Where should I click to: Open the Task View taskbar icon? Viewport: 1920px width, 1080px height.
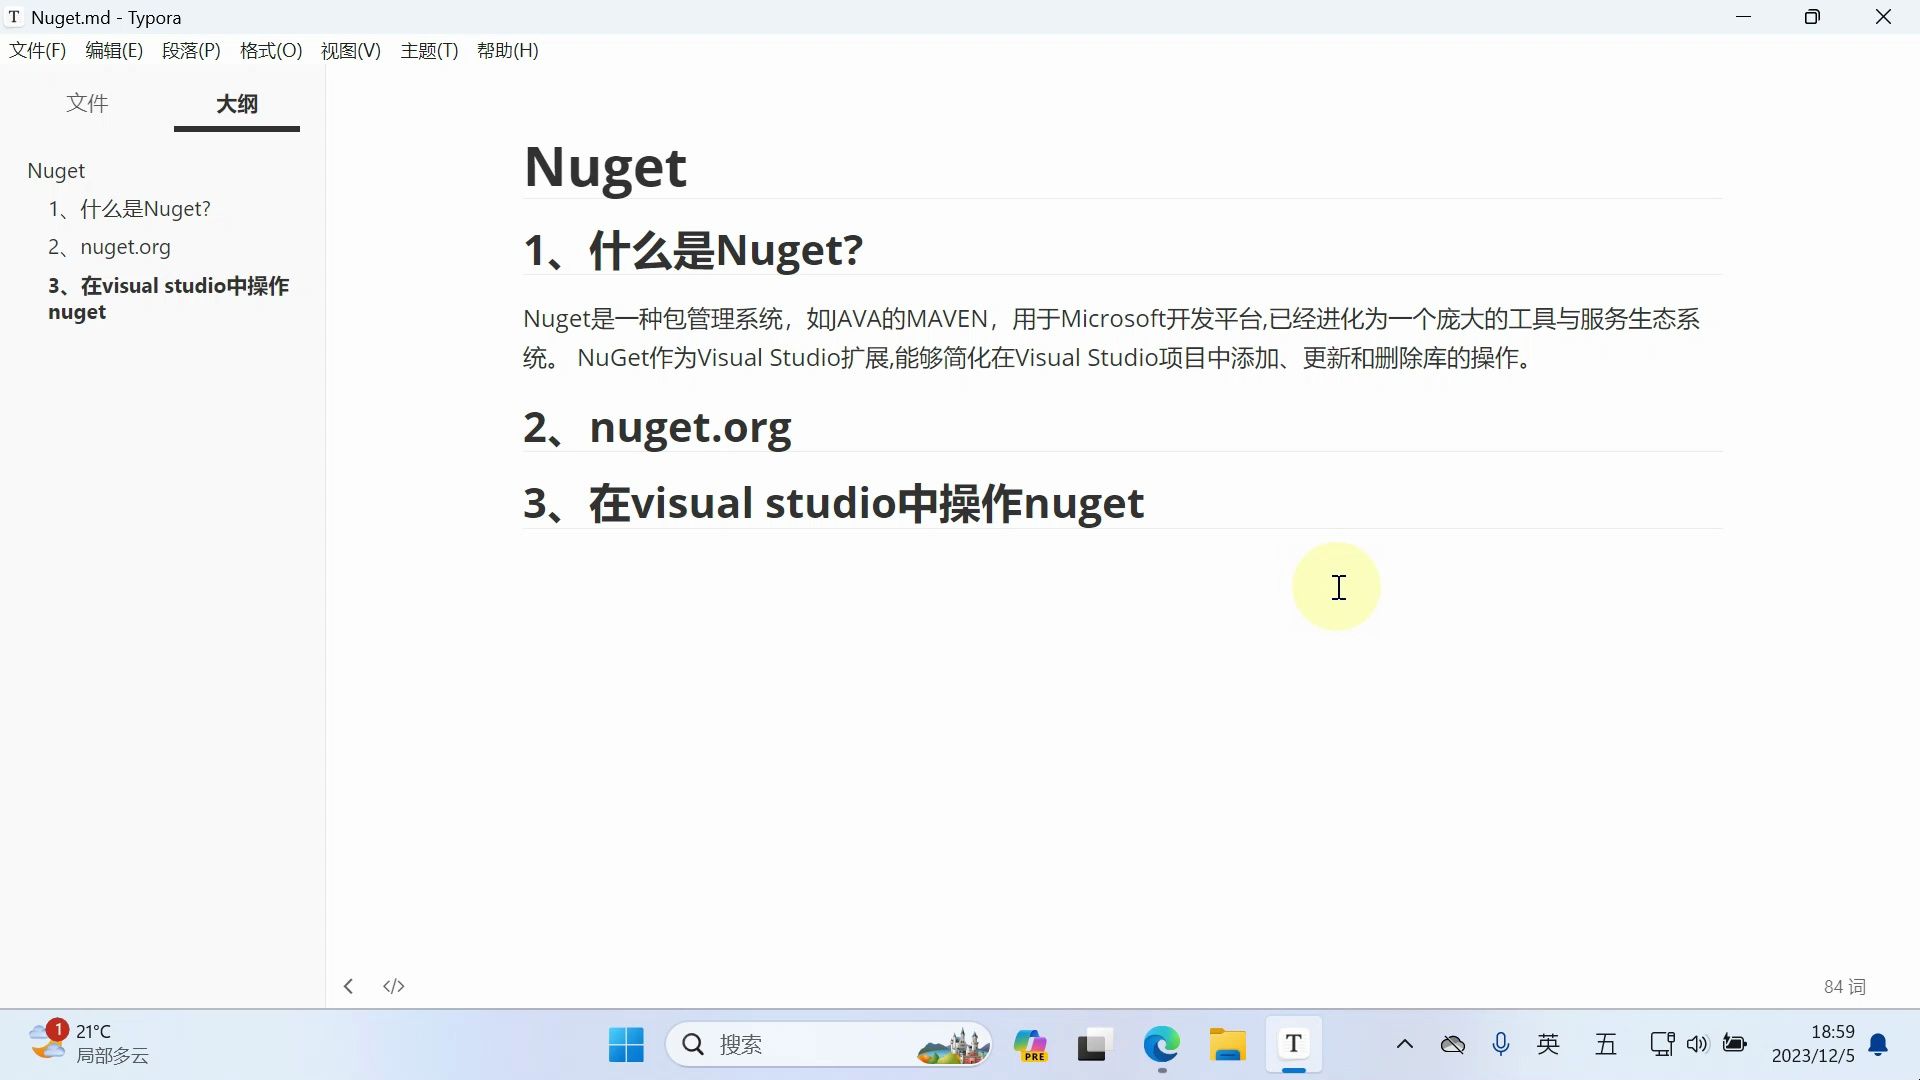click(x=1095, y=1045)
